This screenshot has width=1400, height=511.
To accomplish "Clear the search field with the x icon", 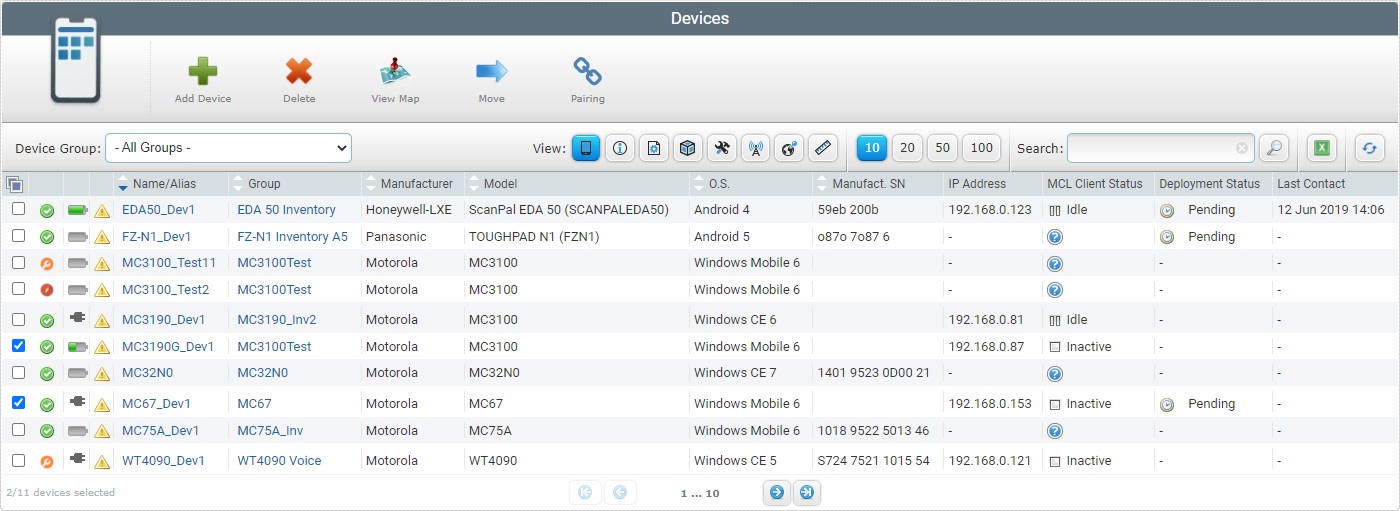I will [x=1242, y=148].
